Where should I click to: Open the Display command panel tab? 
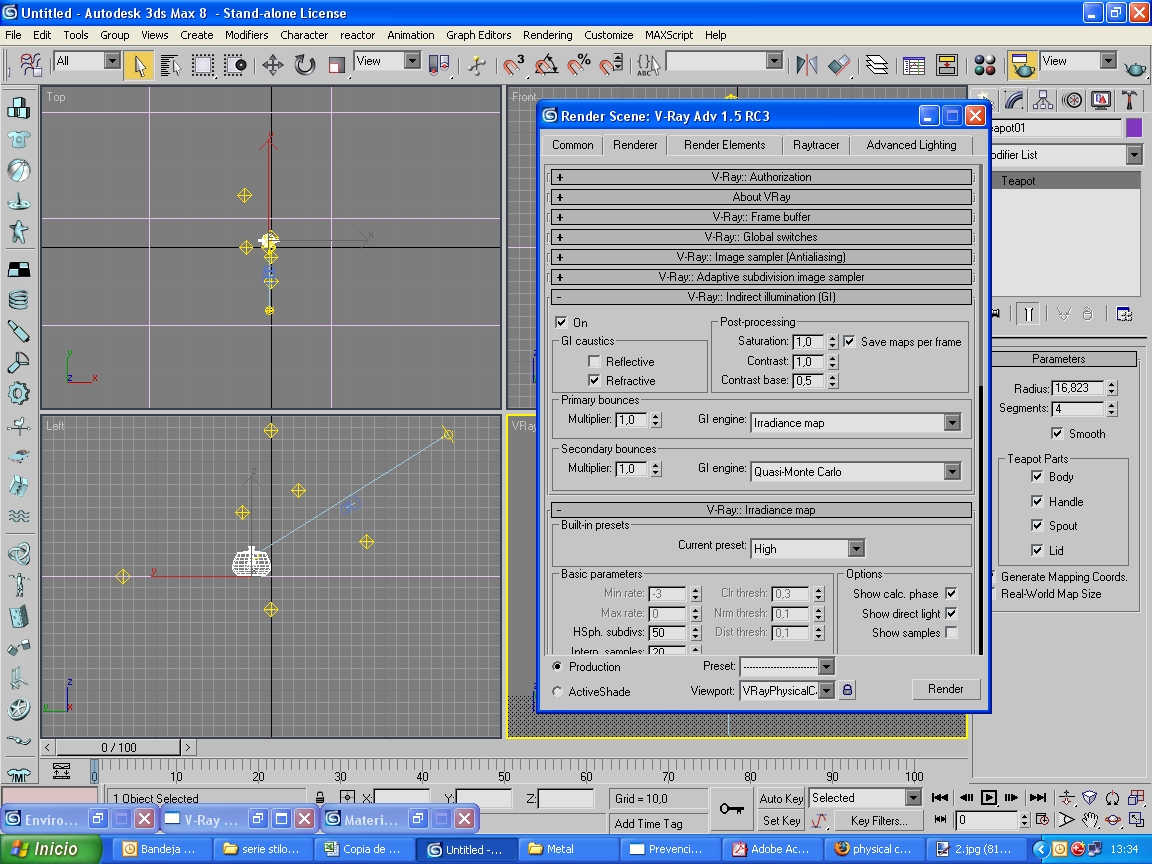pyautogui.click(x=1101, y=100)
